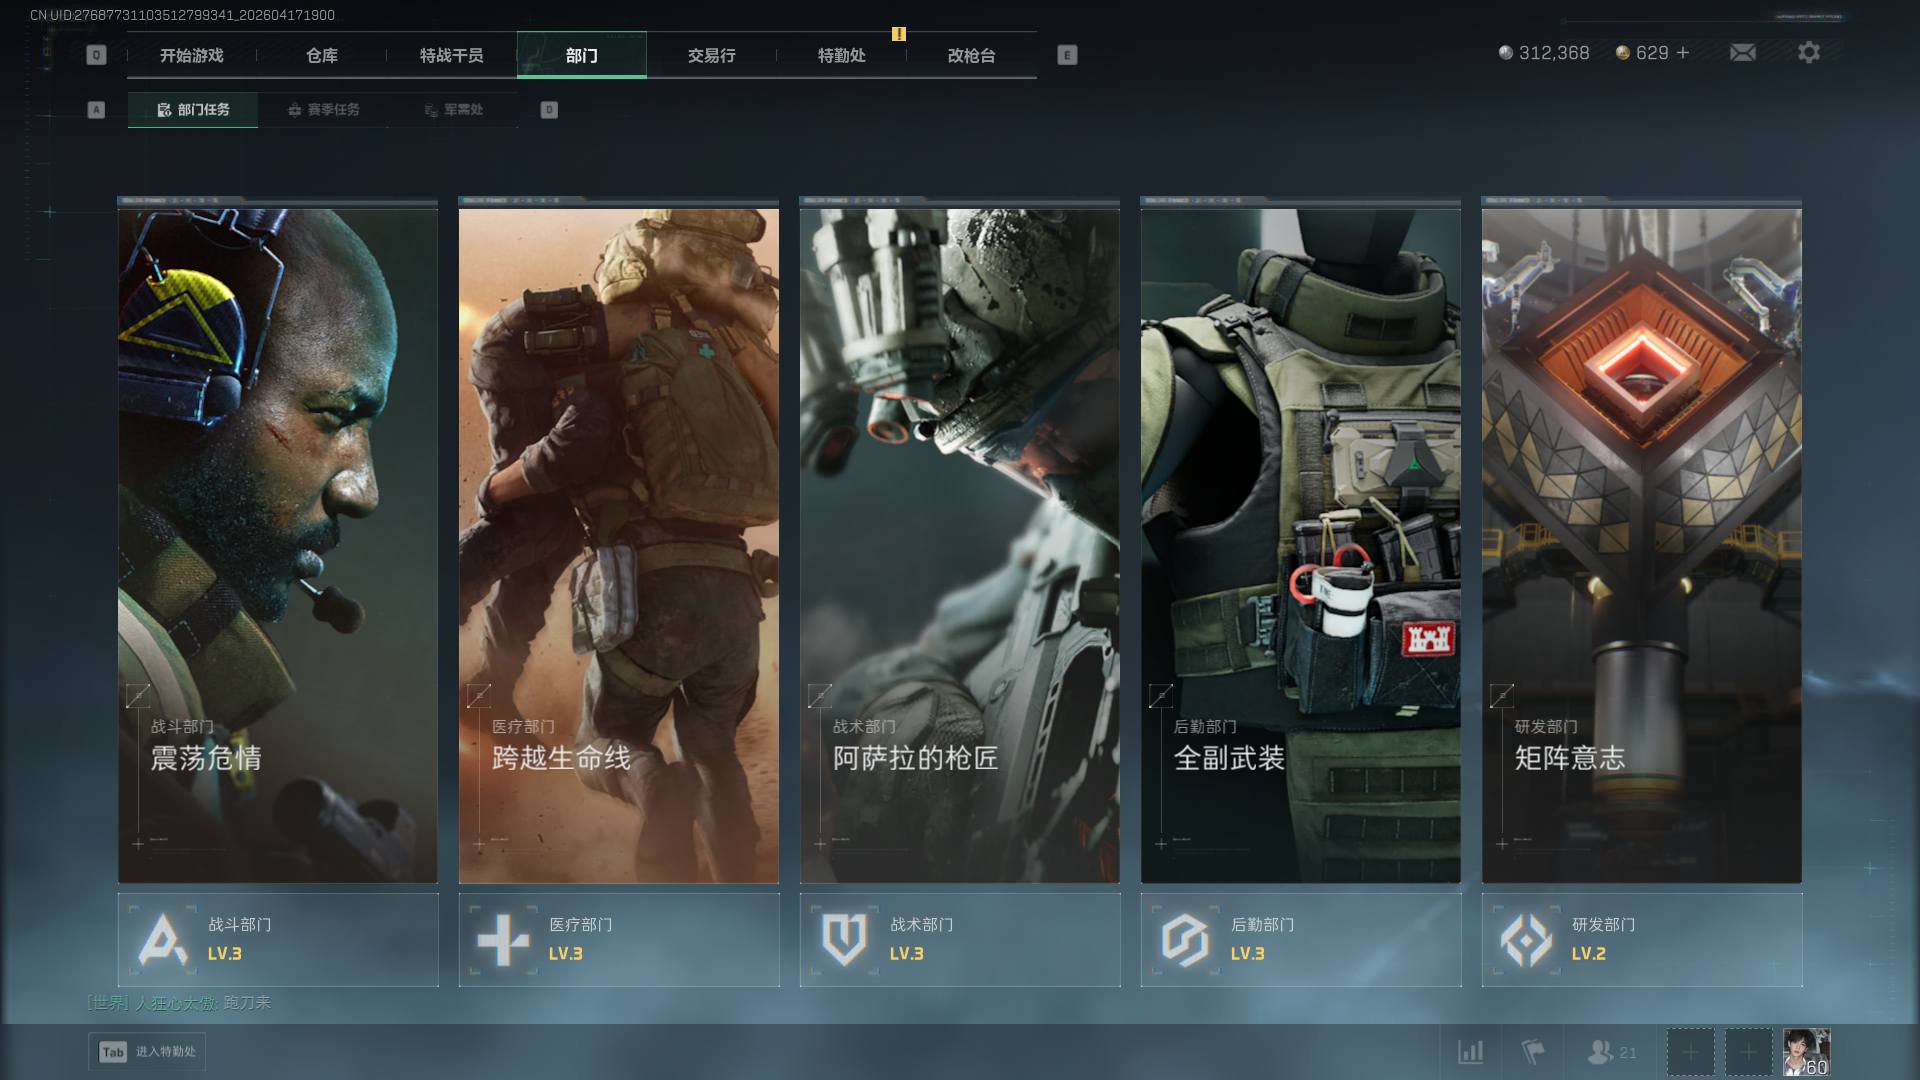Select the 医疗部门 跨越生命线 card
The image size is (1920, 1080).
coord(618,545)
